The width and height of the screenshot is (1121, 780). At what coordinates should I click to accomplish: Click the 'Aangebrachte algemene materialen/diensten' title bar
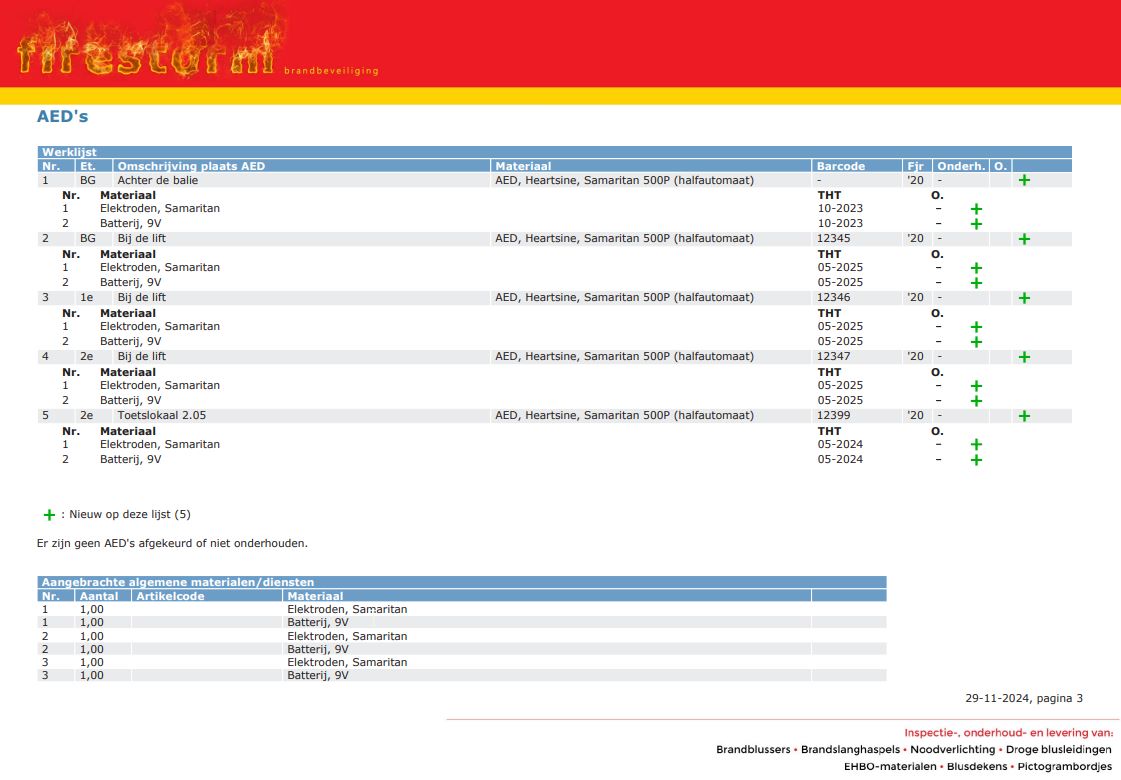[178, 582]
